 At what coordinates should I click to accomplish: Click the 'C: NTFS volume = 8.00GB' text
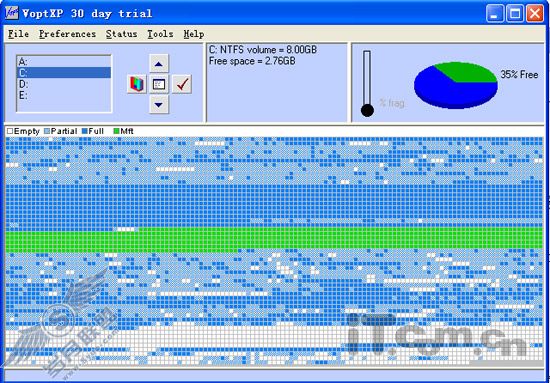[263, 50]
